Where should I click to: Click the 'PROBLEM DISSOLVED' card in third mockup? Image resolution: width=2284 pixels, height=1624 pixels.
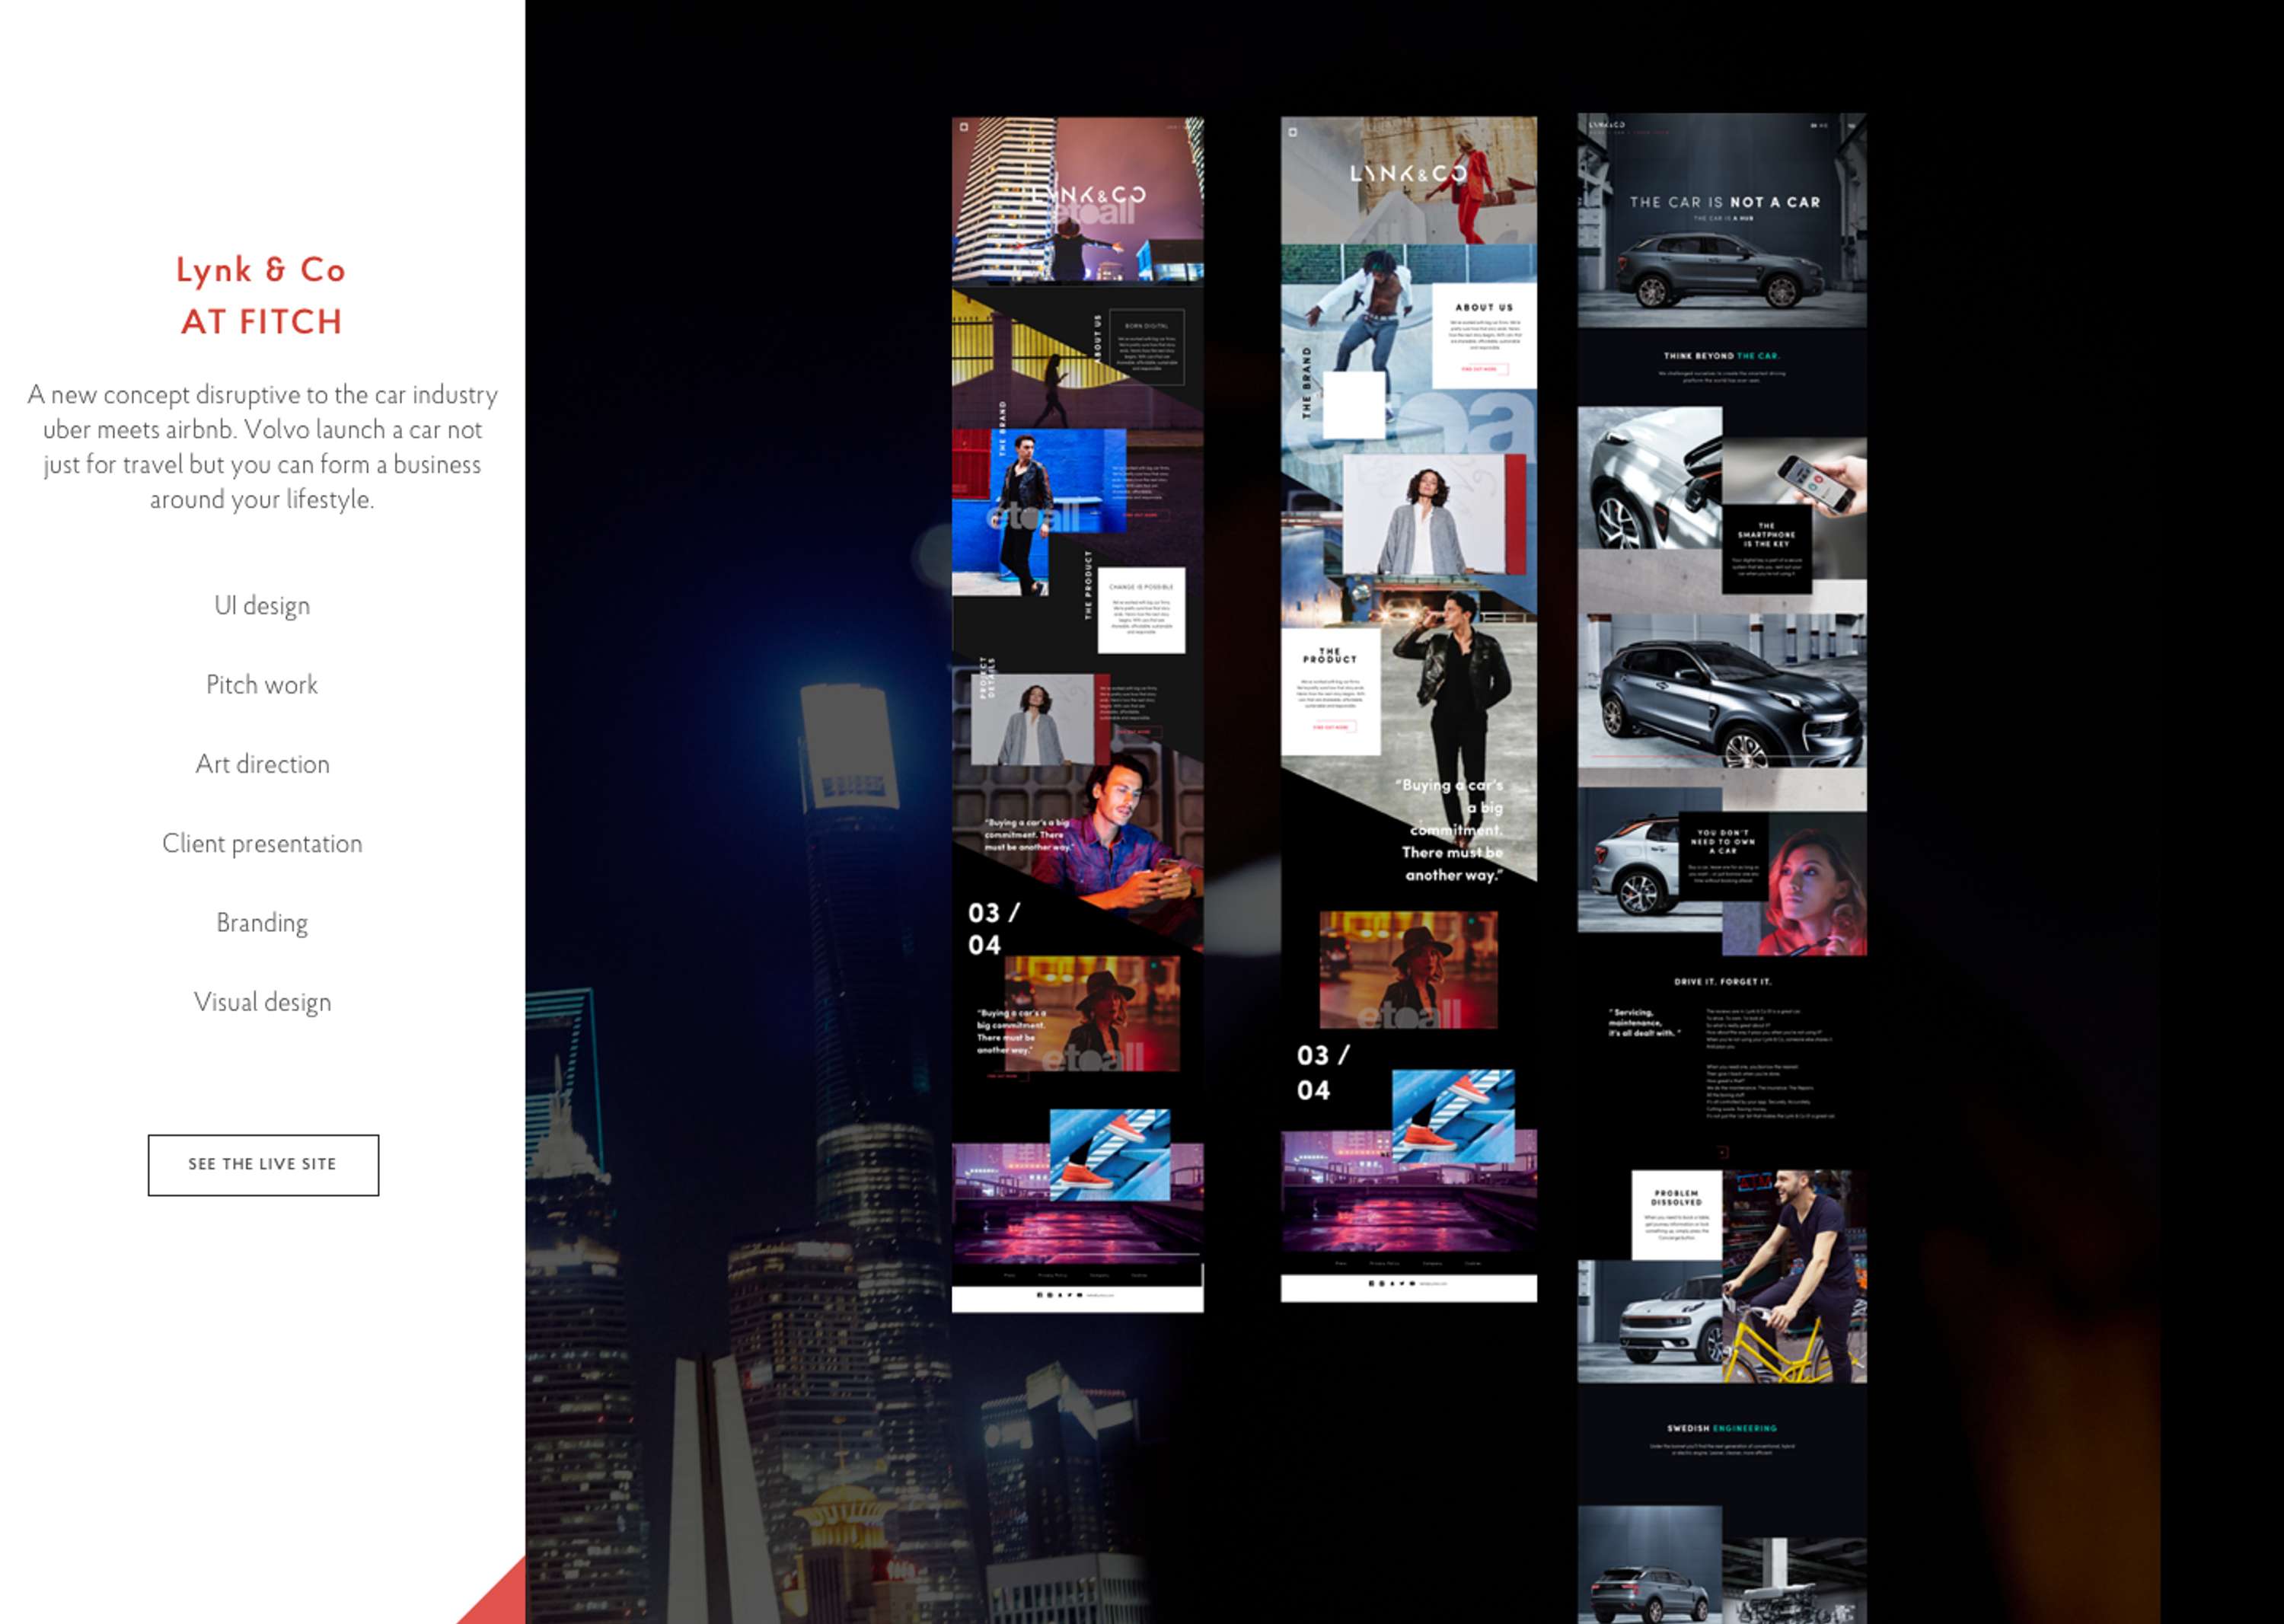click(1676, 1215)
